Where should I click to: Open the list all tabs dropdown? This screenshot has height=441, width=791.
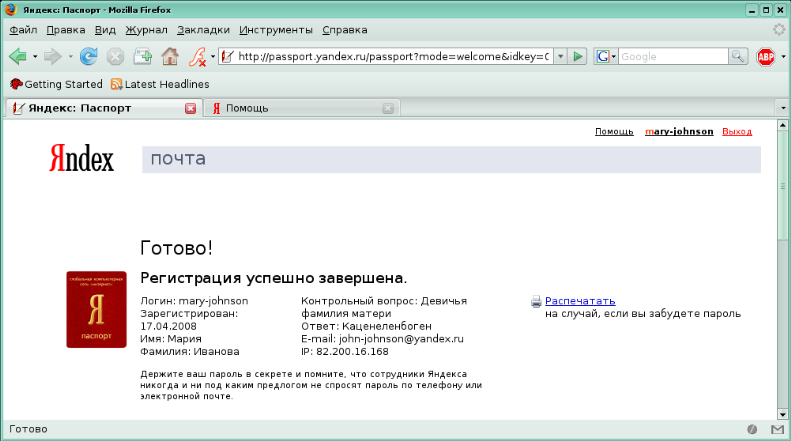pyautogui.click(x=783, y=108)
